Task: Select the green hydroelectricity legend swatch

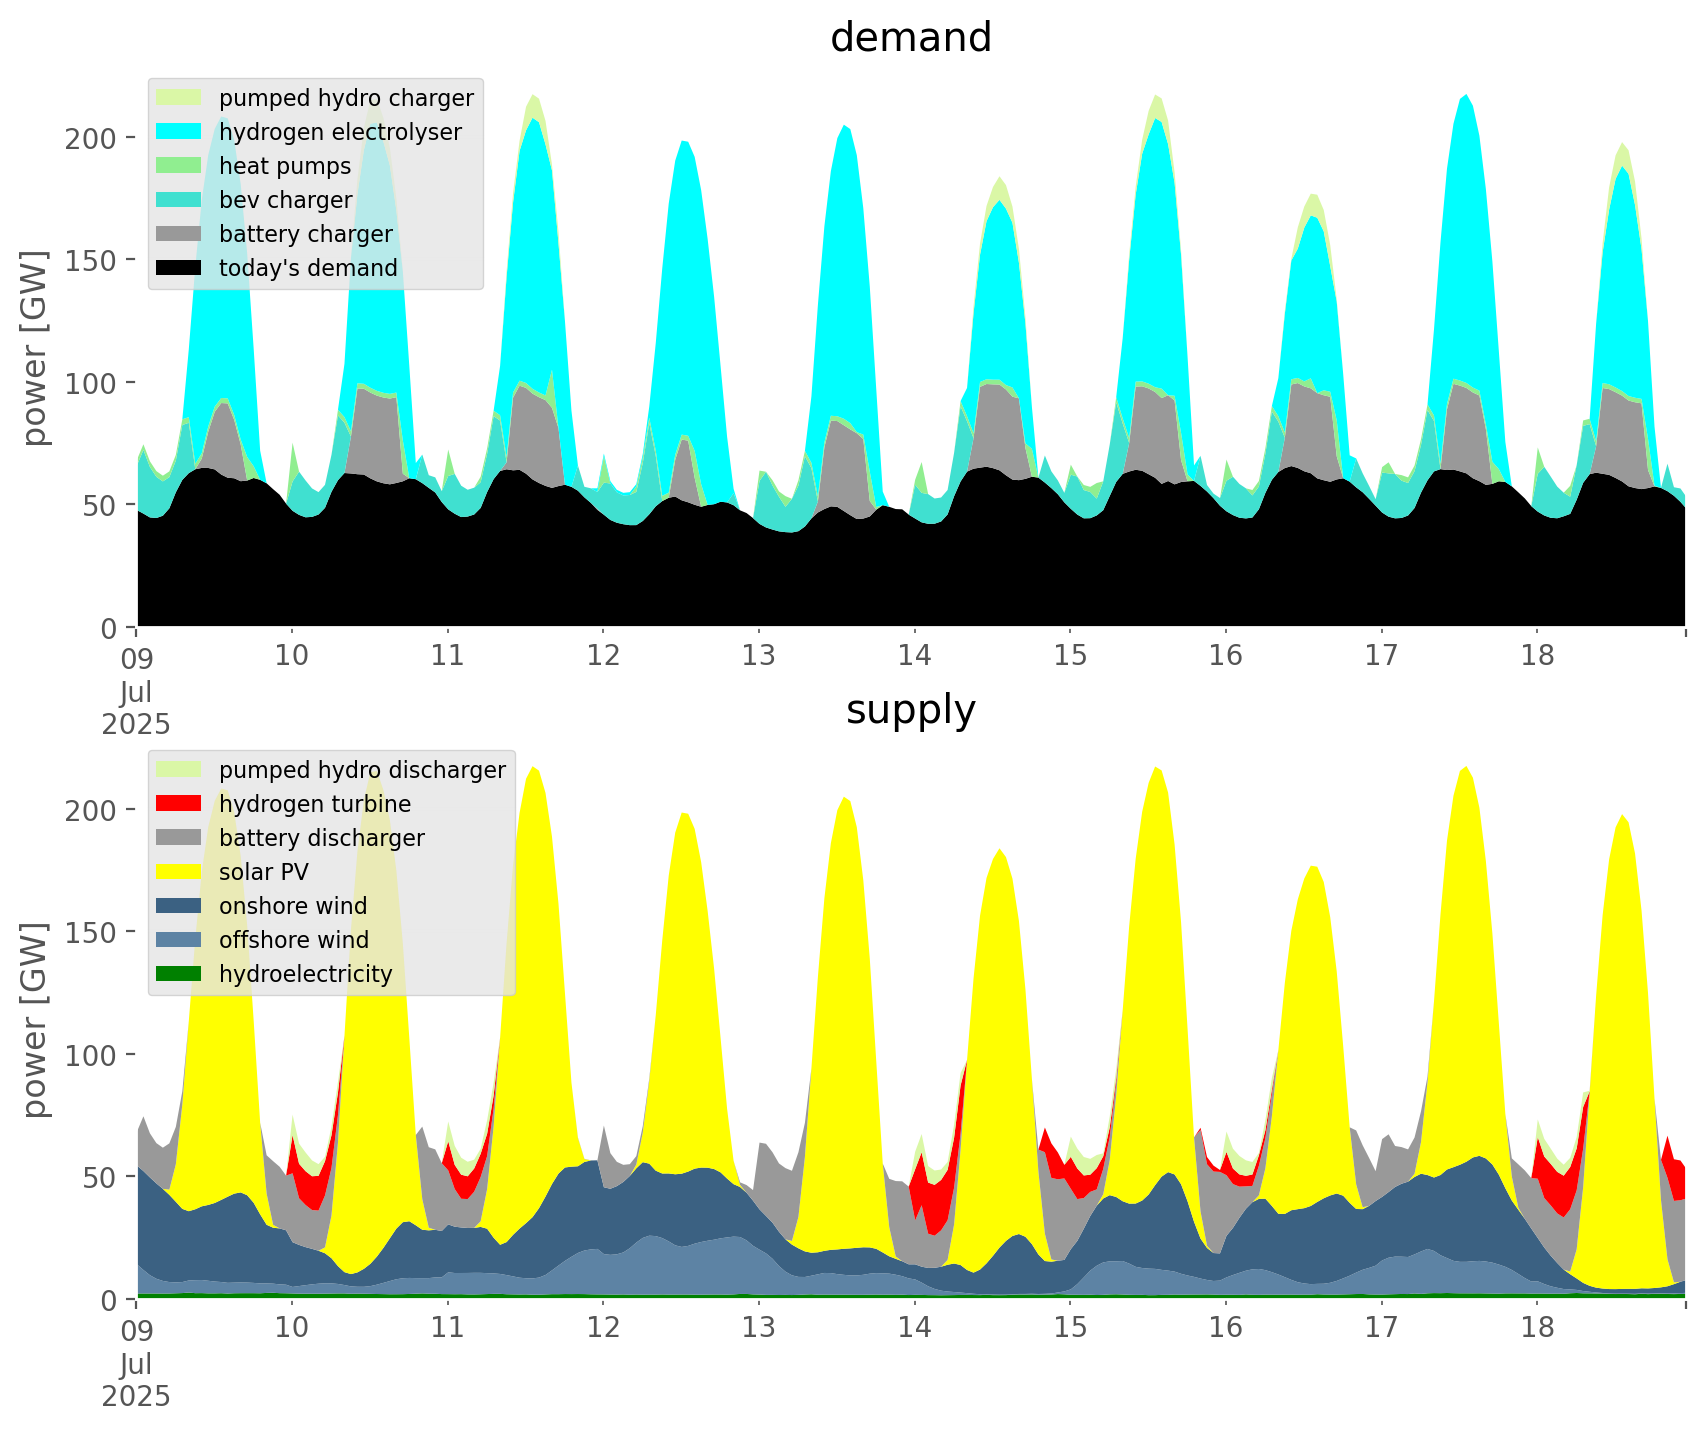Action: (x=180, y=974)
